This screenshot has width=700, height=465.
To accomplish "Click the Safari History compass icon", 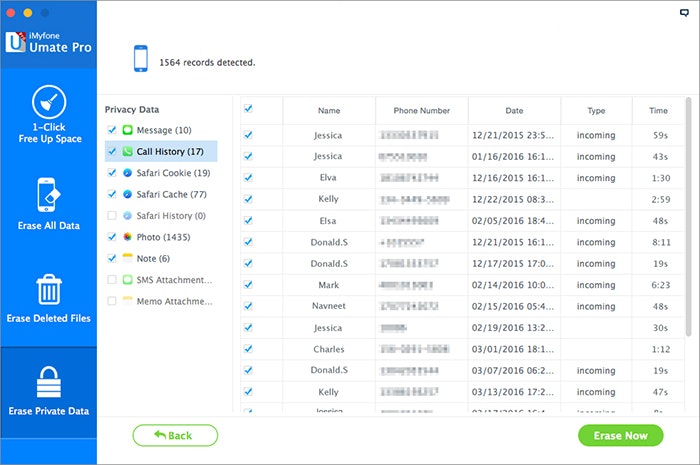I will coord(128,216).
